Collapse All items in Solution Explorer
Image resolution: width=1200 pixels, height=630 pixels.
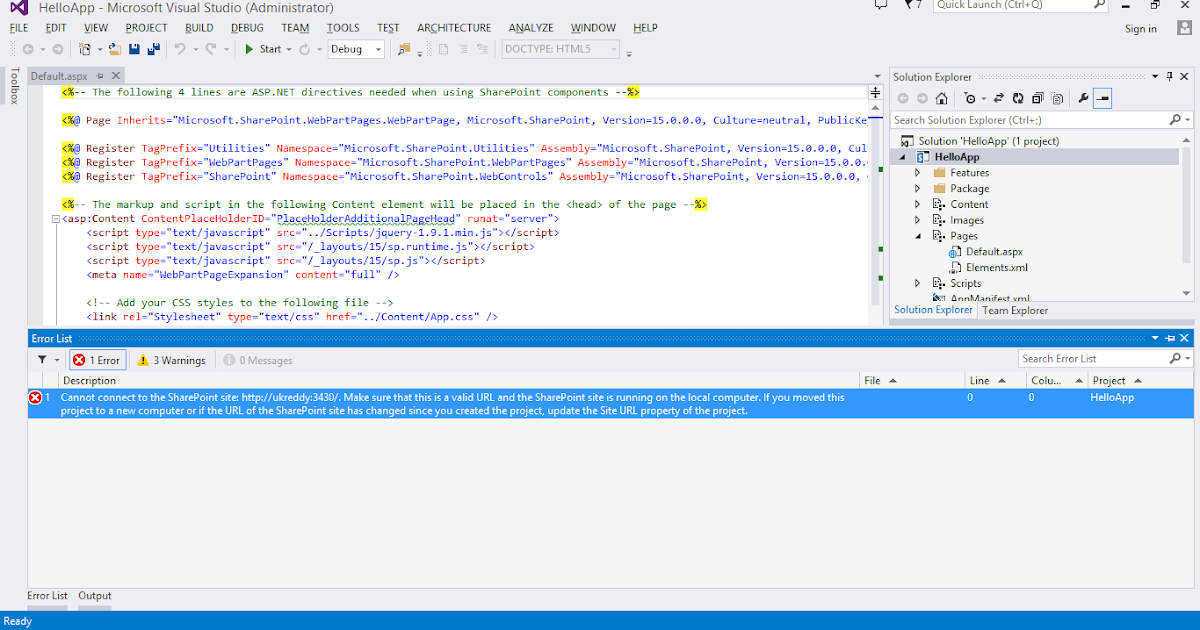1037,98
